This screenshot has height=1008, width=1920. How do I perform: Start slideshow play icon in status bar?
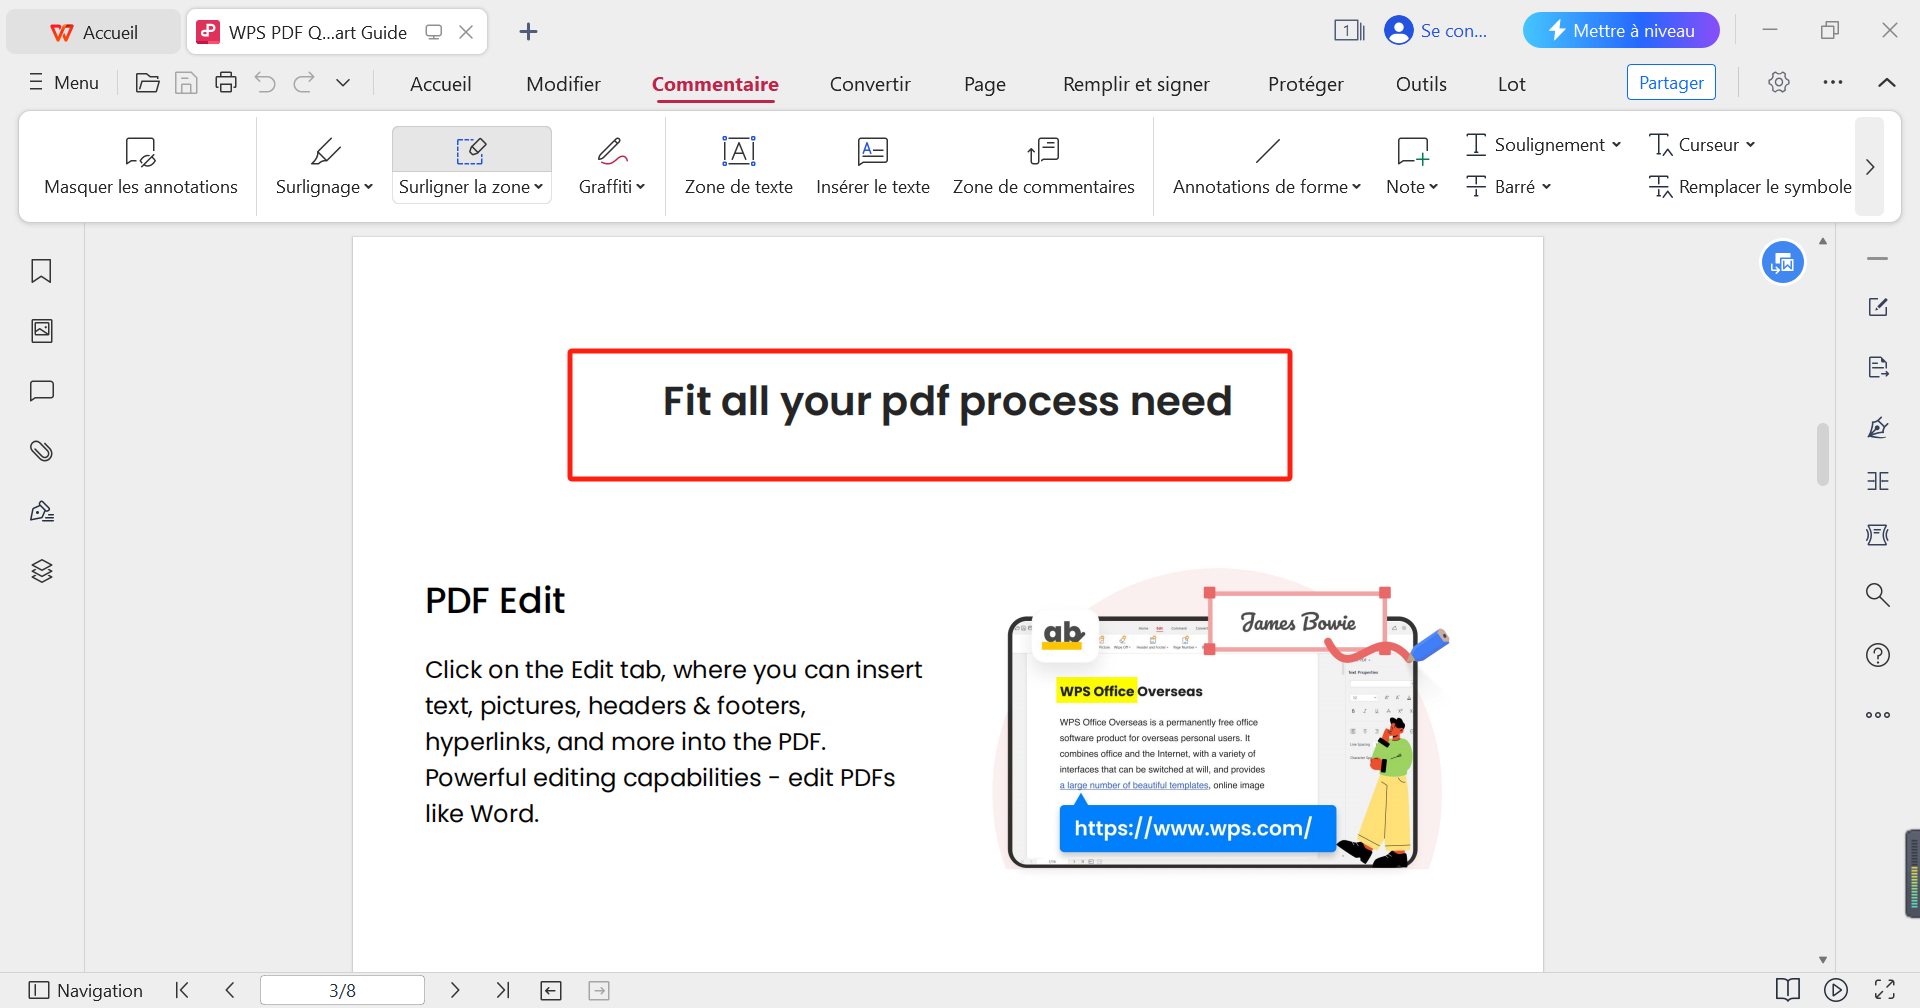1836,990
